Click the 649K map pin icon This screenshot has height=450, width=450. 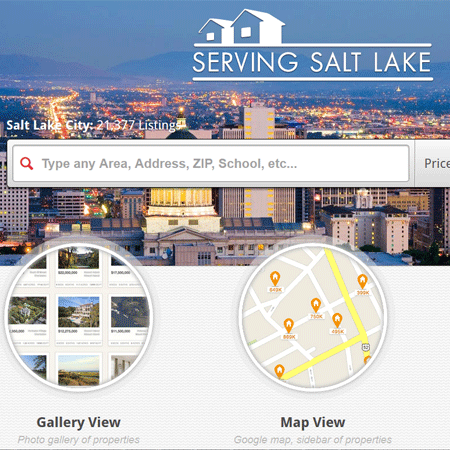(x=275, y=279)
